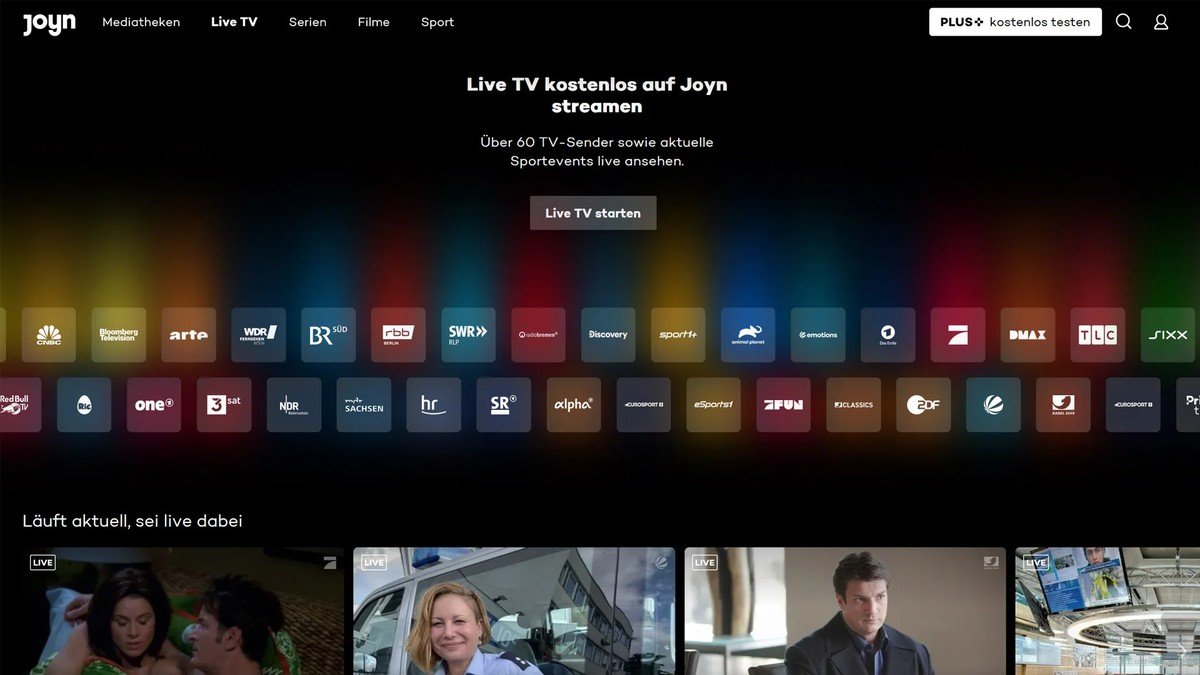Viewport: 1200px width, 675px height.
Task: Click the Live TV starten button
Action: coord(593,213)
